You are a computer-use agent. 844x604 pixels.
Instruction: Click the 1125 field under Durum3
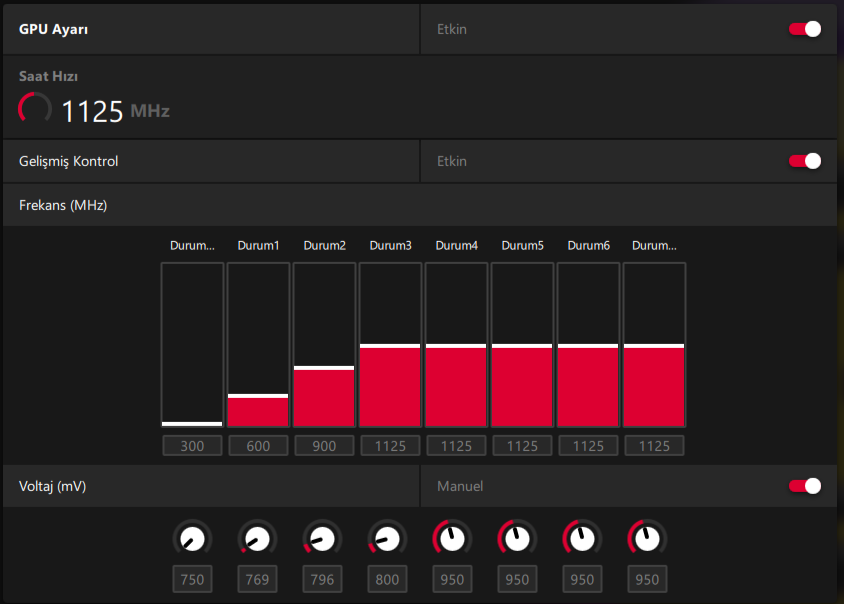click(390, 446)
